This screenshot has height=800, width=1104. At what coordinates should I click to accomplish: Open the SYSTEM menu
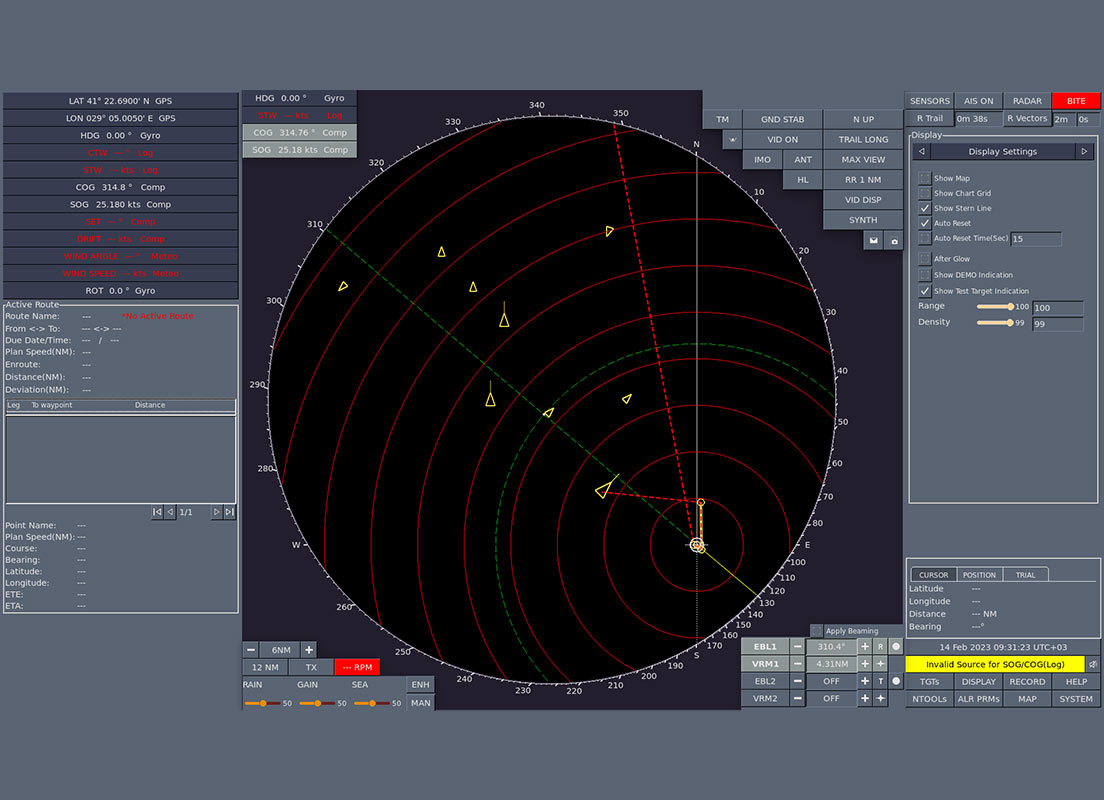tap(1076, 699)
